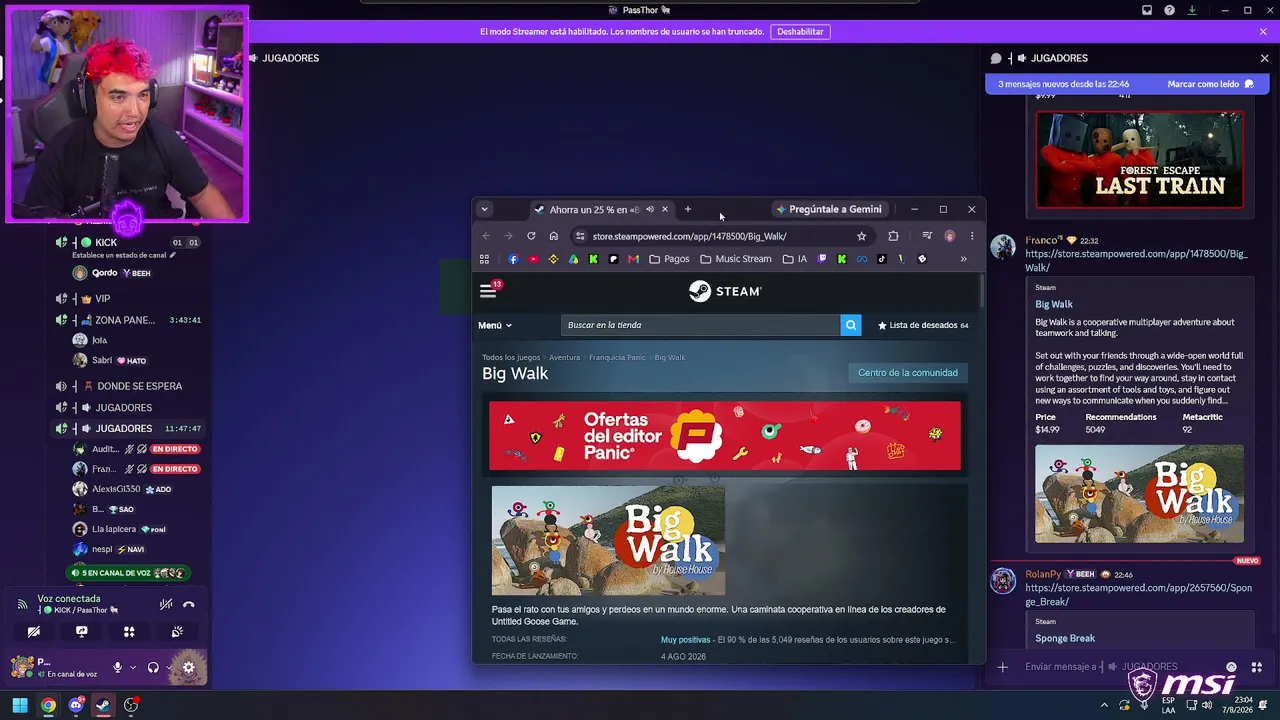Toggle Discord screen share button
This screenshot has height=720, width=1280.
pyautogui.click(x=81, y=632)
